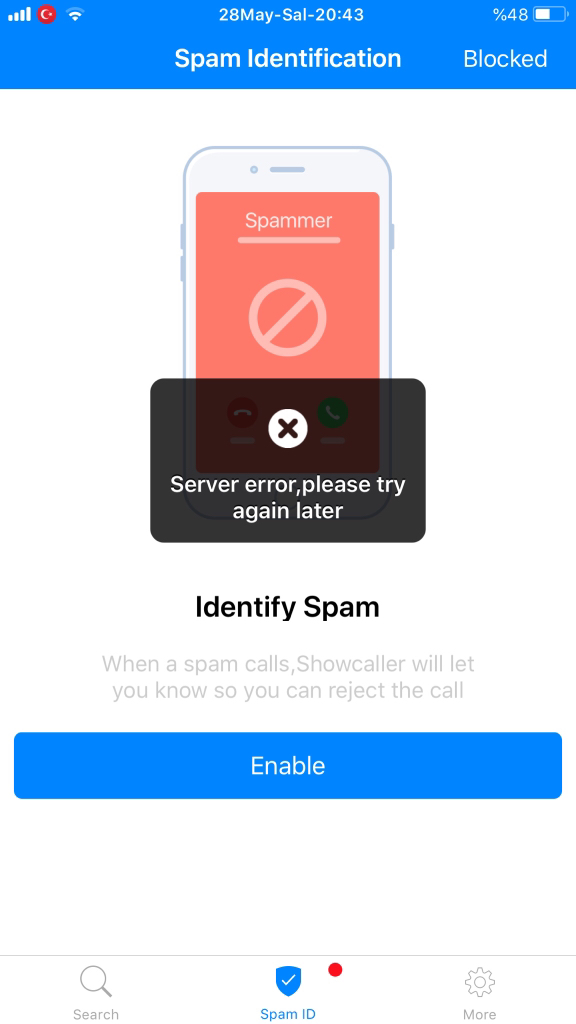Tap the red decline call icon
The height and width of the screenshot is (1024, 576).
(242, 413)
